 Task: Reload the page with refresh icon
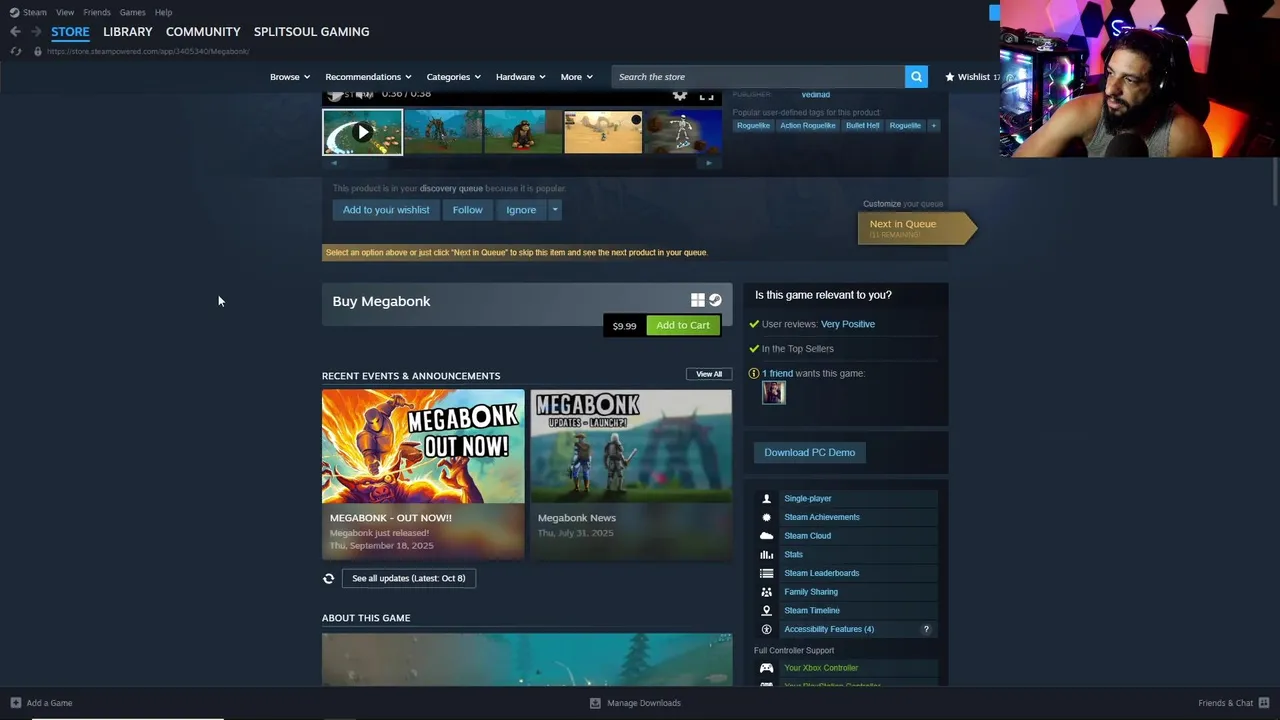(15, 51)
